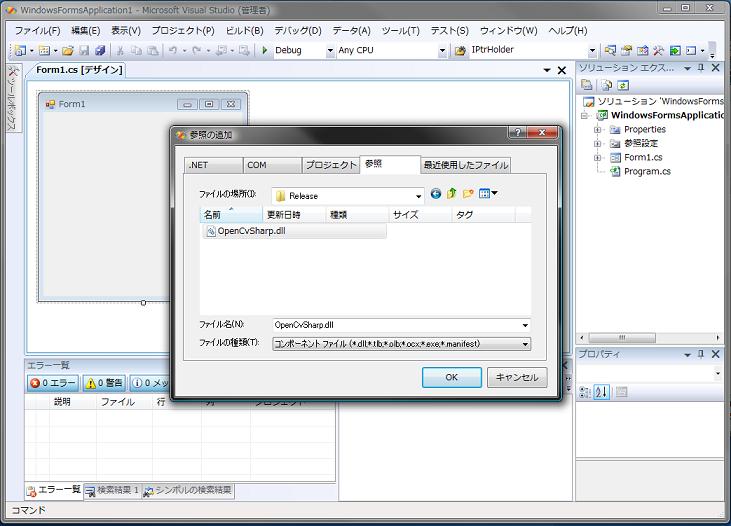Click the Cut scissors icon
731x526 pixels.
(120, 50)
